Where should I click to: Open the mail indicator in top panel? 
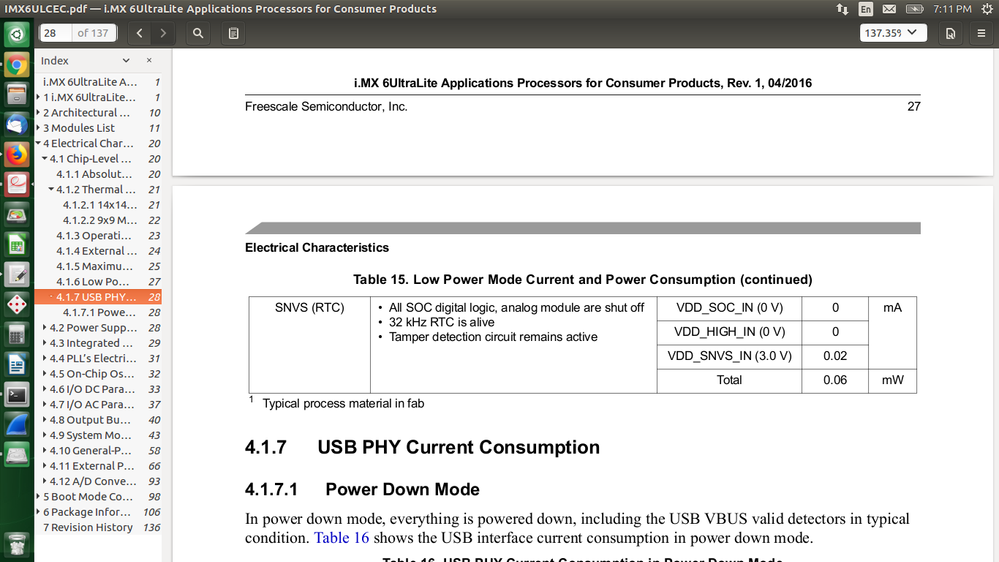[x=889, y=9]
